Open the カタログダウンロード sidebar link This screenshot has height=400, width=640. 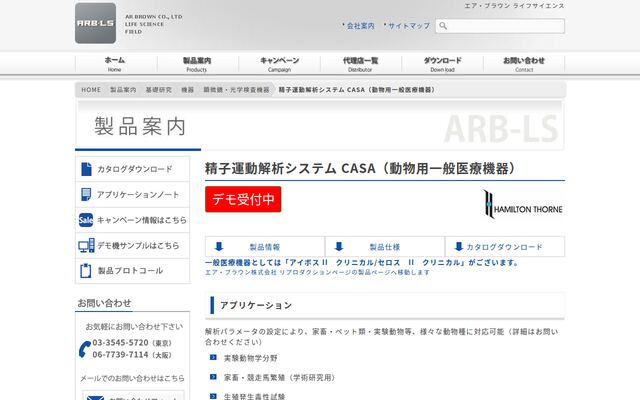pyautogui.click(x=133, y=169)
